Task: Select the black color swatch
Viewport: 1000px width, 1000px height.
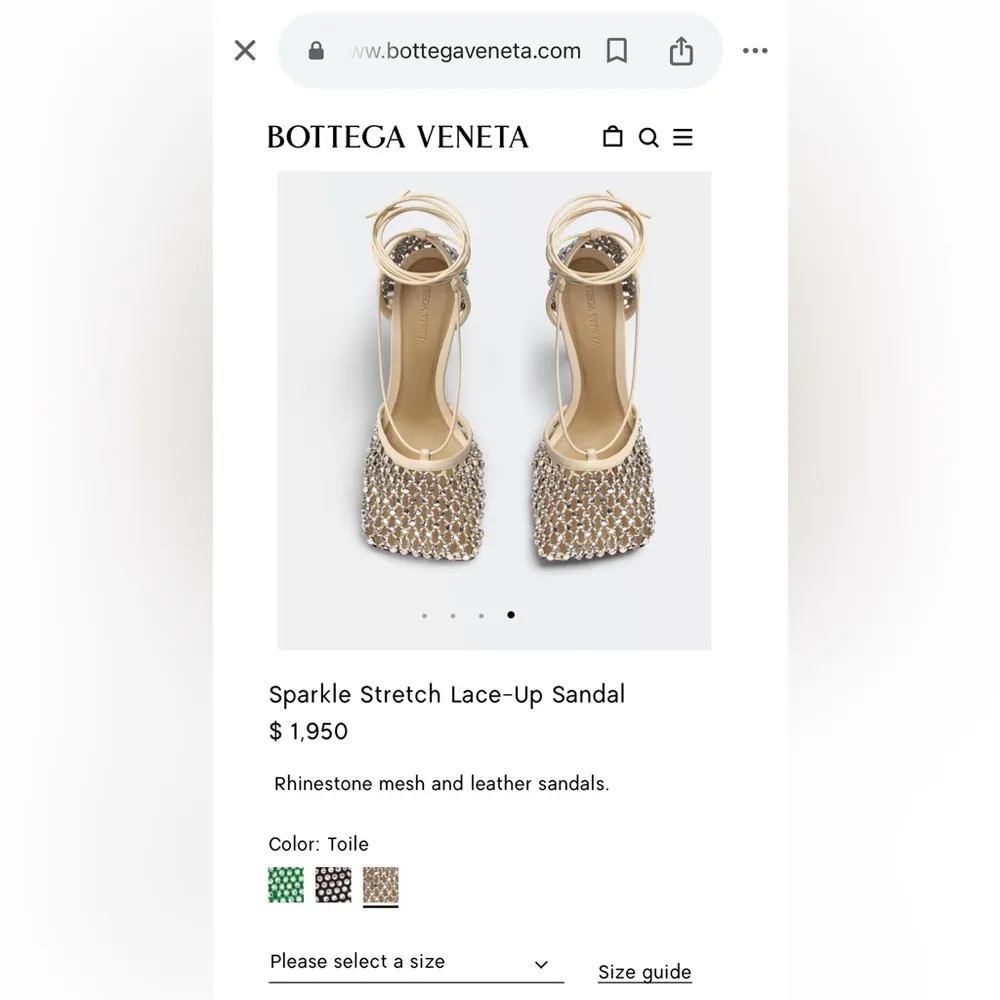Action: tap(334, 884)
